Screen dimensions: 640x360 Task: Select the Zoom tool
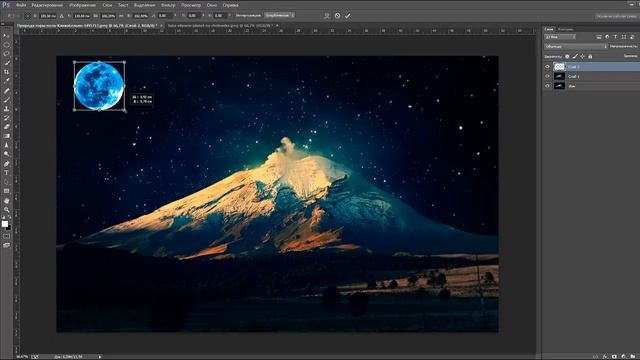7,210
